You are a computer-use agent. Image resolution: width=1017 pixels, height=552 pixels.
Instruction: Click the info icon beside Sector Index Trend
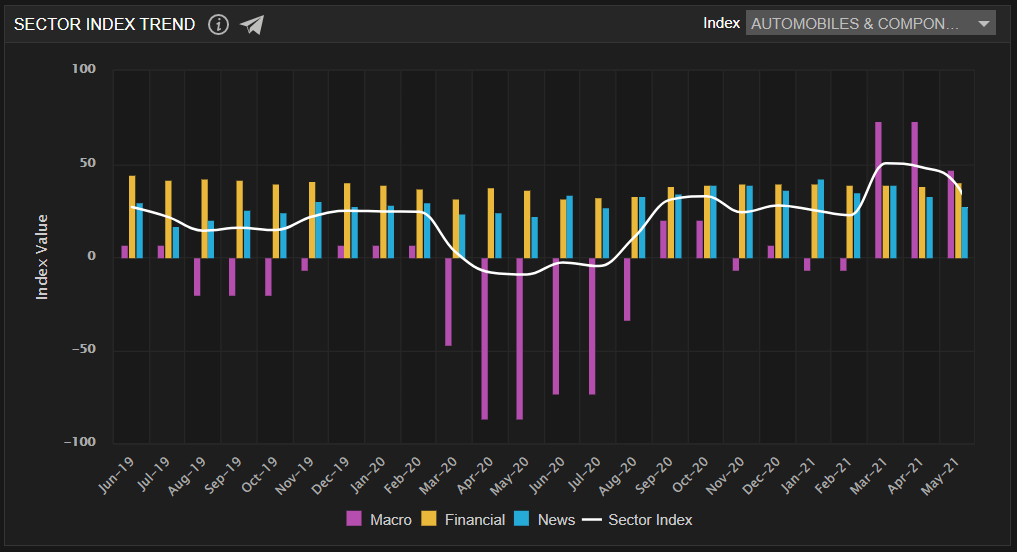pos(218,24)
